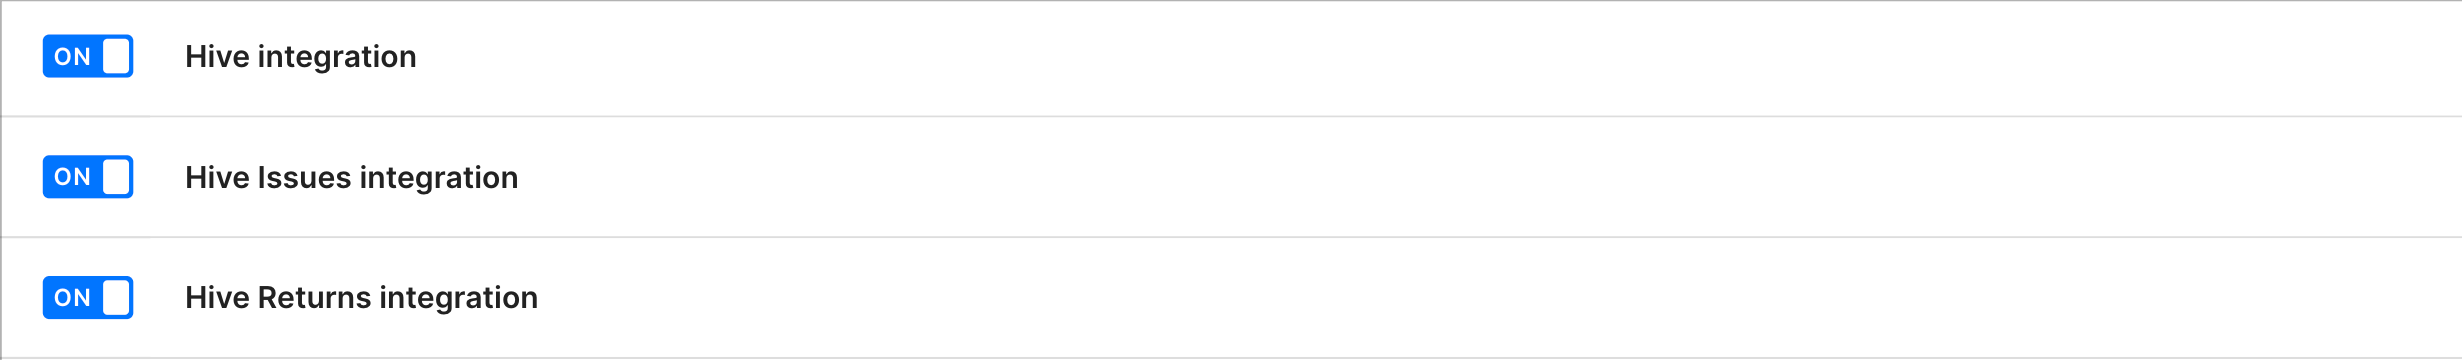Click white knob of Hive Issues switch
The width and height of the screenshot is (2462, 360).
[x=117, y=177]
